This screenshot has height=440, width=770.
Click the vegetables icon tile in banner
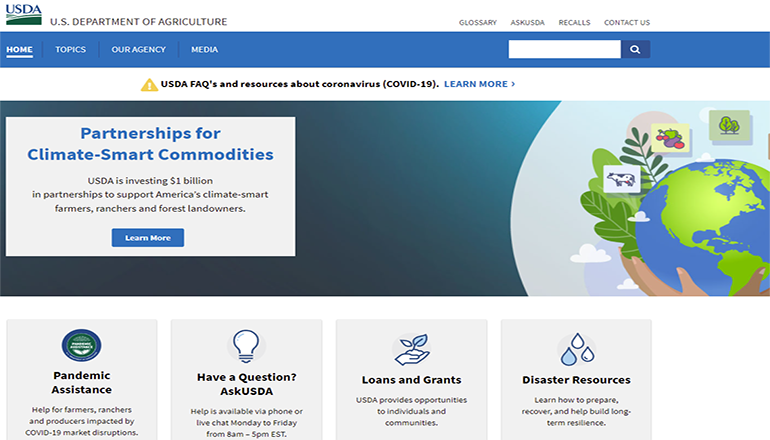tap(670, 138)
